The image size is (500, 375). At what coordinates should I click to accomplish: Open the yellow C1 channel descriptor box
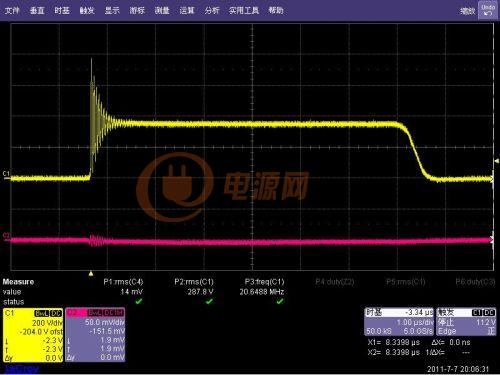[x=33, y=335]
